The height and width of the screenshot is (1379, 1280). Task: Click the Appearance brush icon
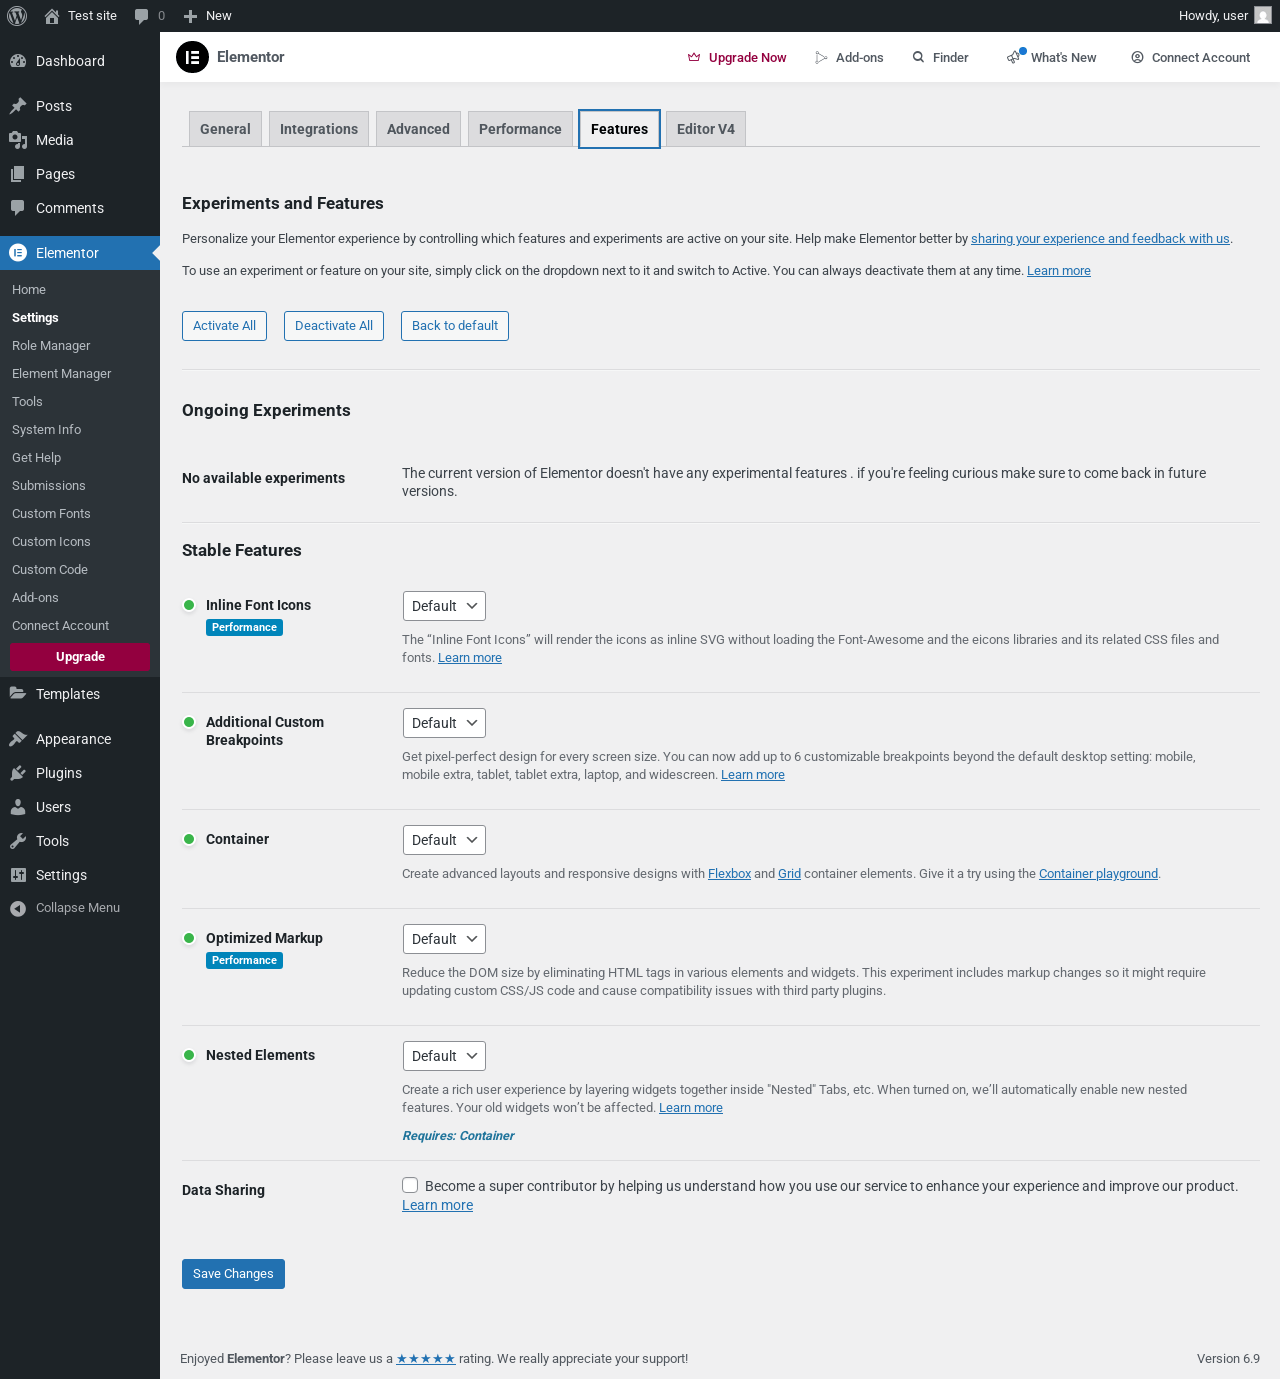pos(18,739)
